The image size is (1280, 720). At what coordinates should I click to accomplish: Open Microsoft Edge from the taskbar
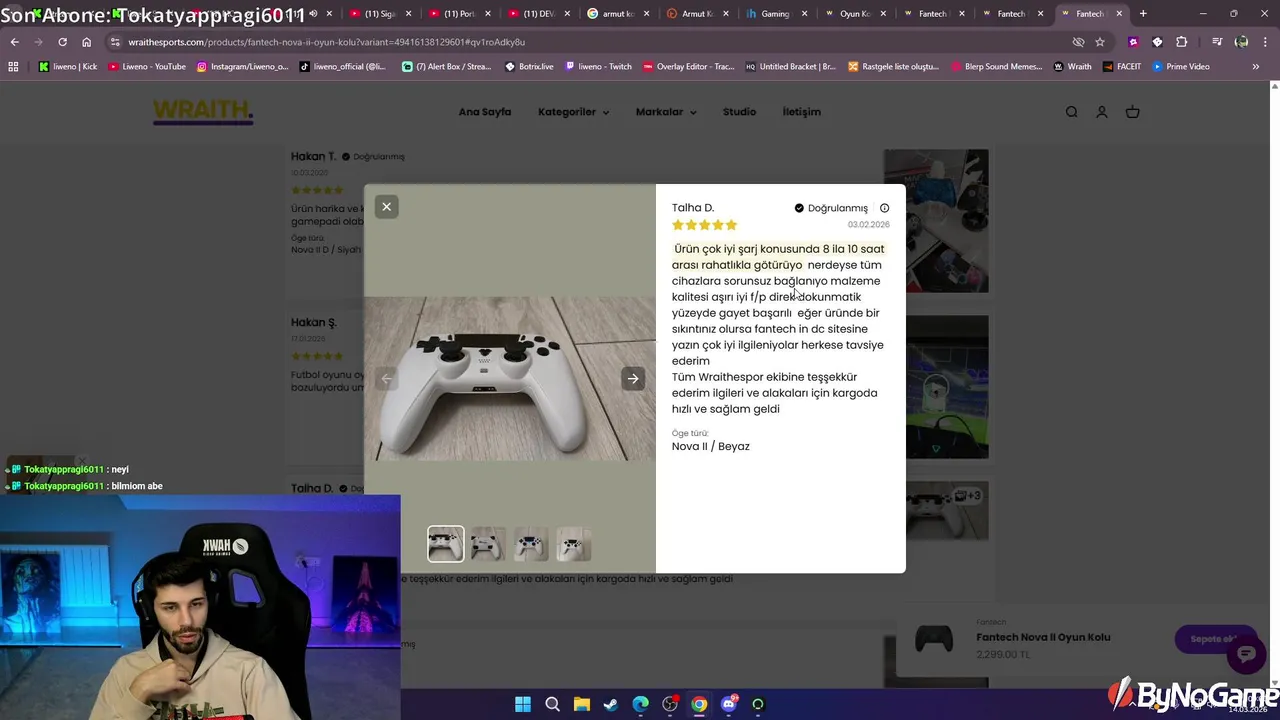640,704
